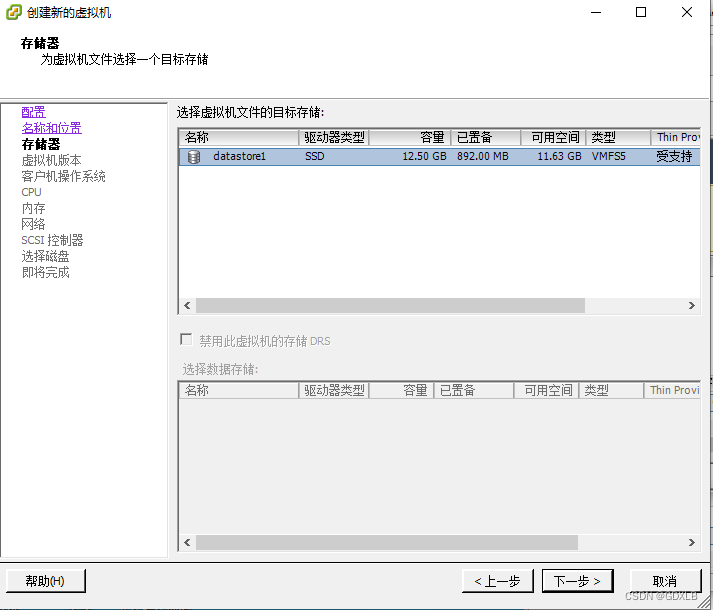
Task: Select 选择磁盘 in the wizard steps
Action: pyautogui.click(x=45, y=256)
